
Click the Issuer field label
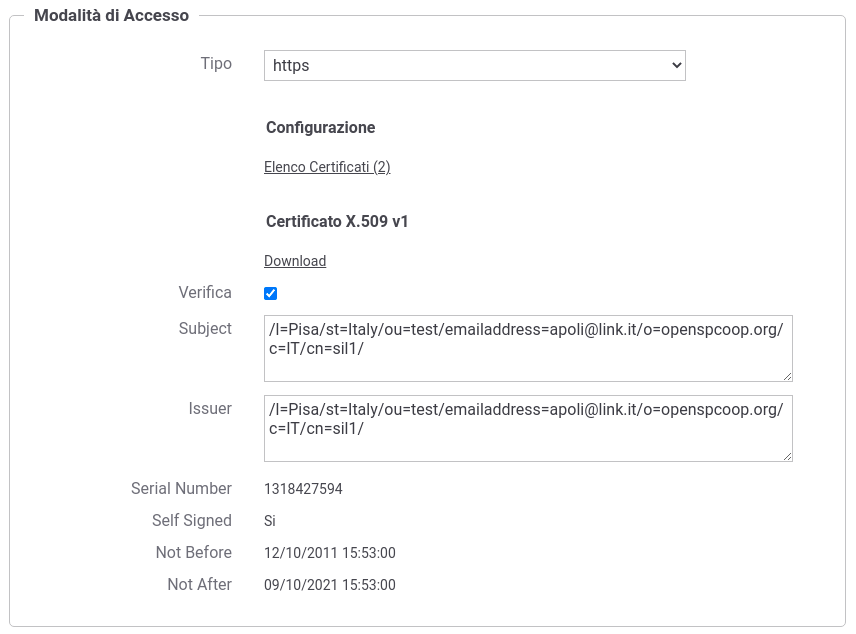tap(210, 408)
